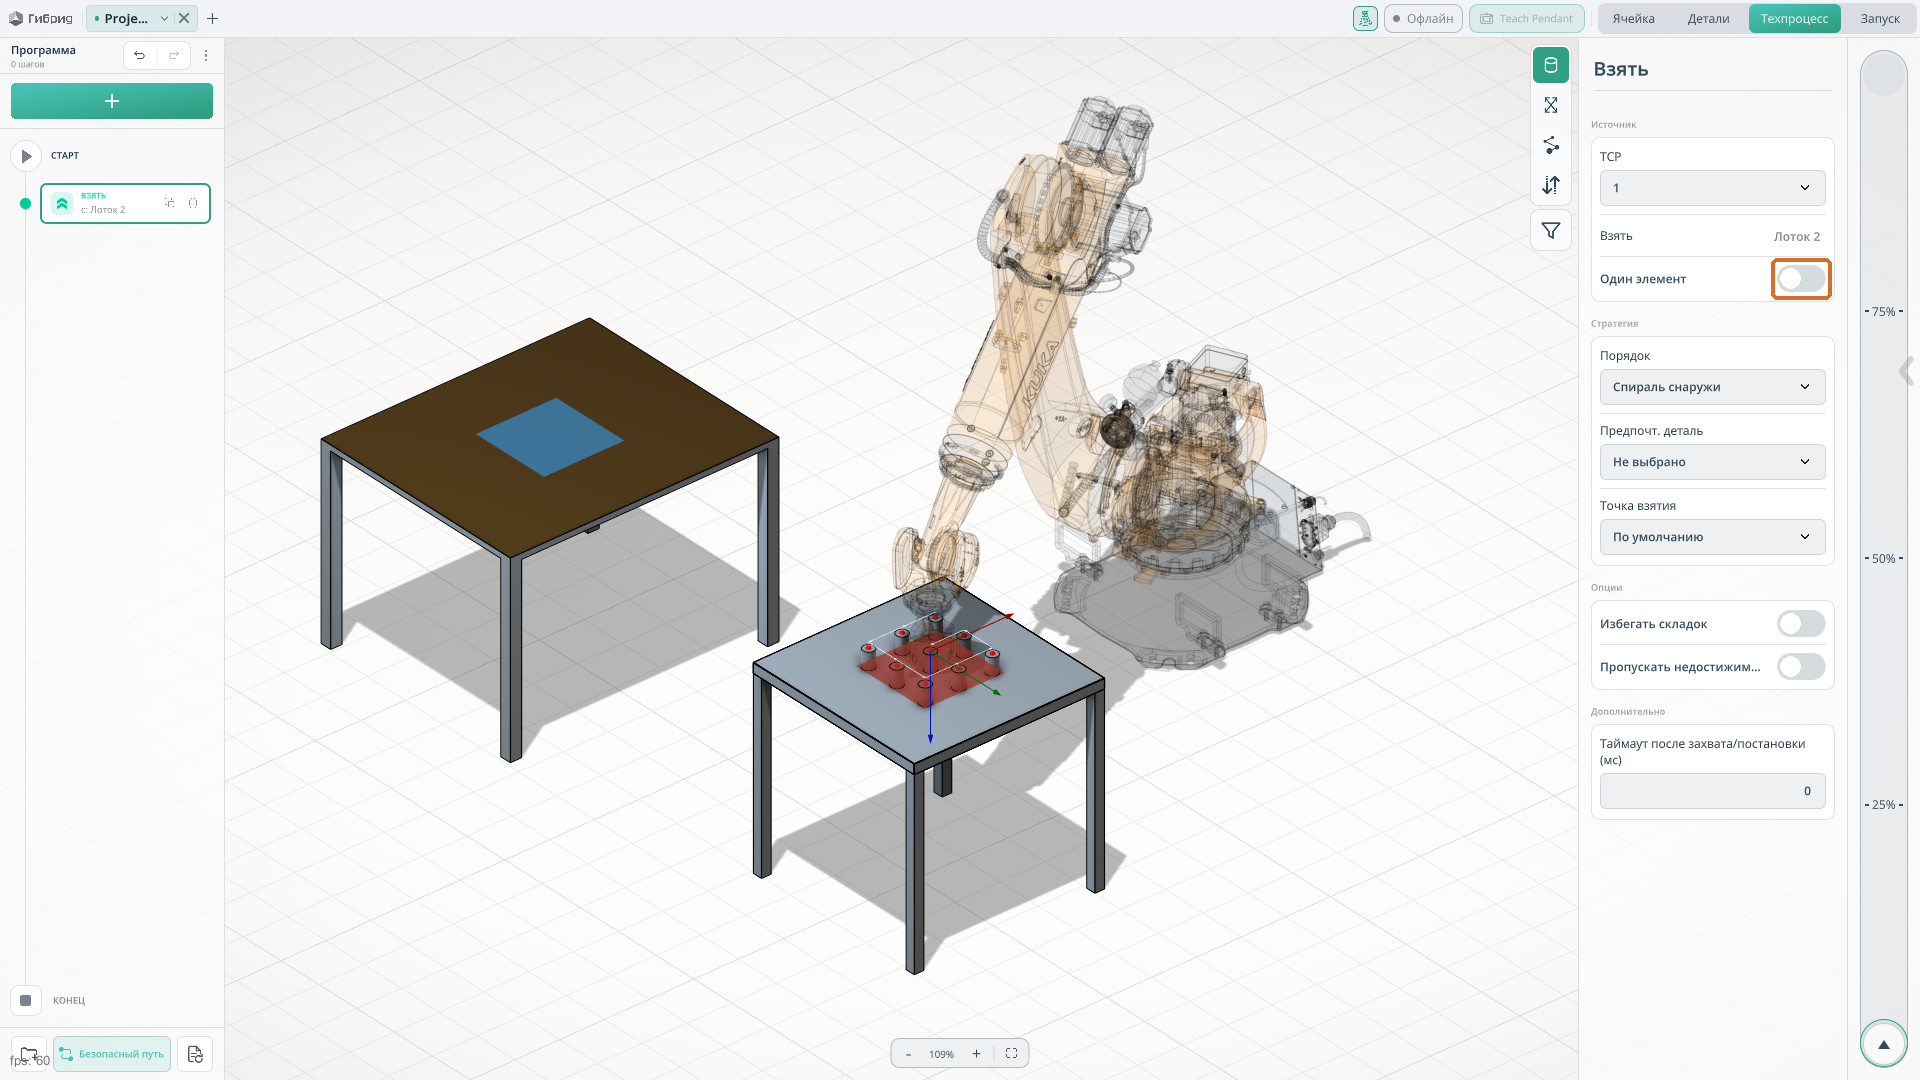Image resolution: width=1920 pixels, height=1080 pixels.
Task: Enable the Пропускать недостижим... toggle
Action: click(x=1801, y=667)
